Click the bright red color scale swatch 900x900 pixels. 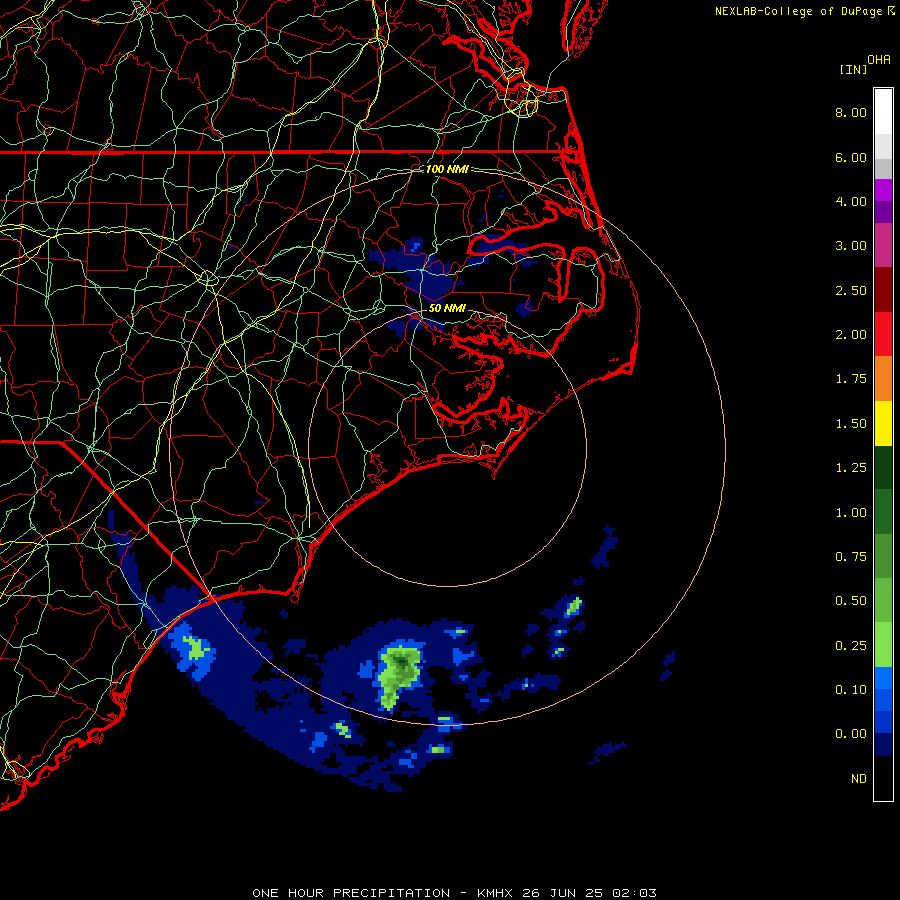(x=883, y=334)
